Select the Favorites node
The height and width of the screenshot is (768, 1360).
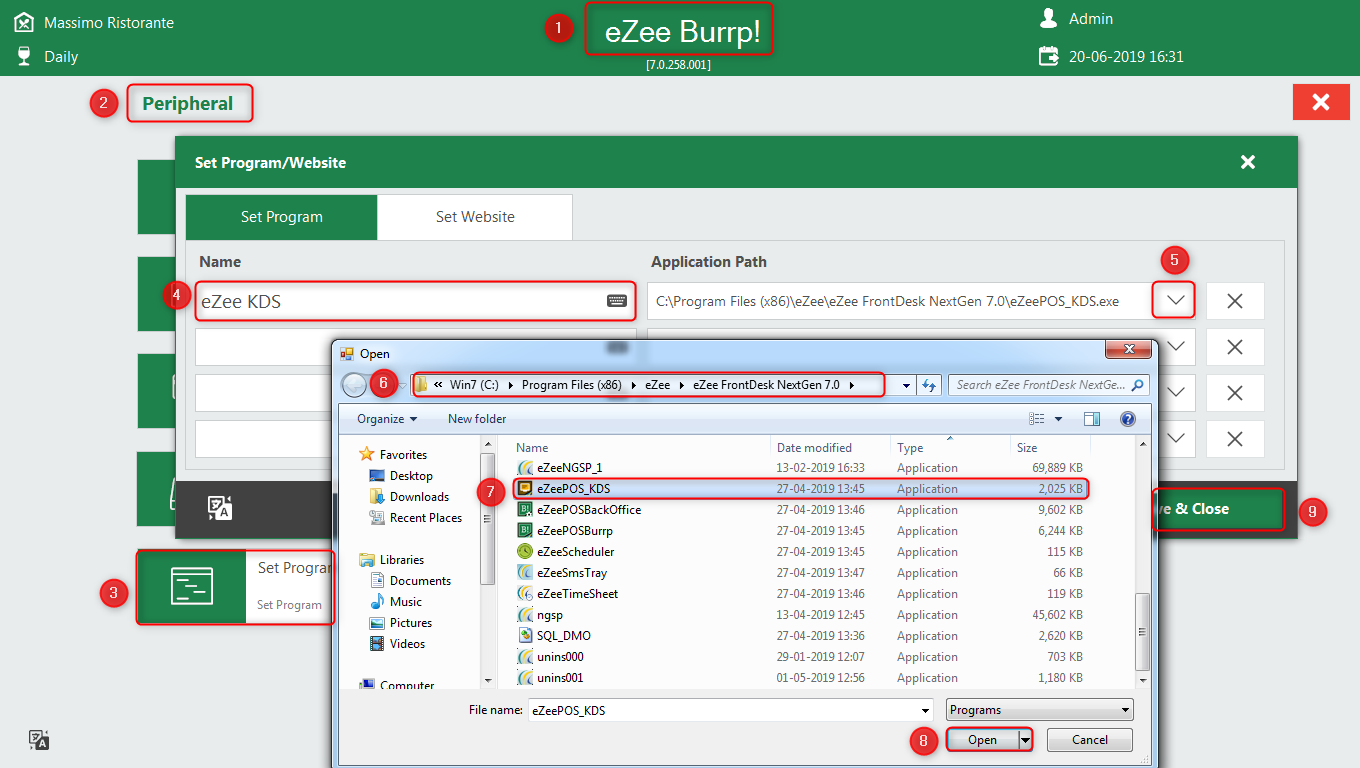point(402,455)
